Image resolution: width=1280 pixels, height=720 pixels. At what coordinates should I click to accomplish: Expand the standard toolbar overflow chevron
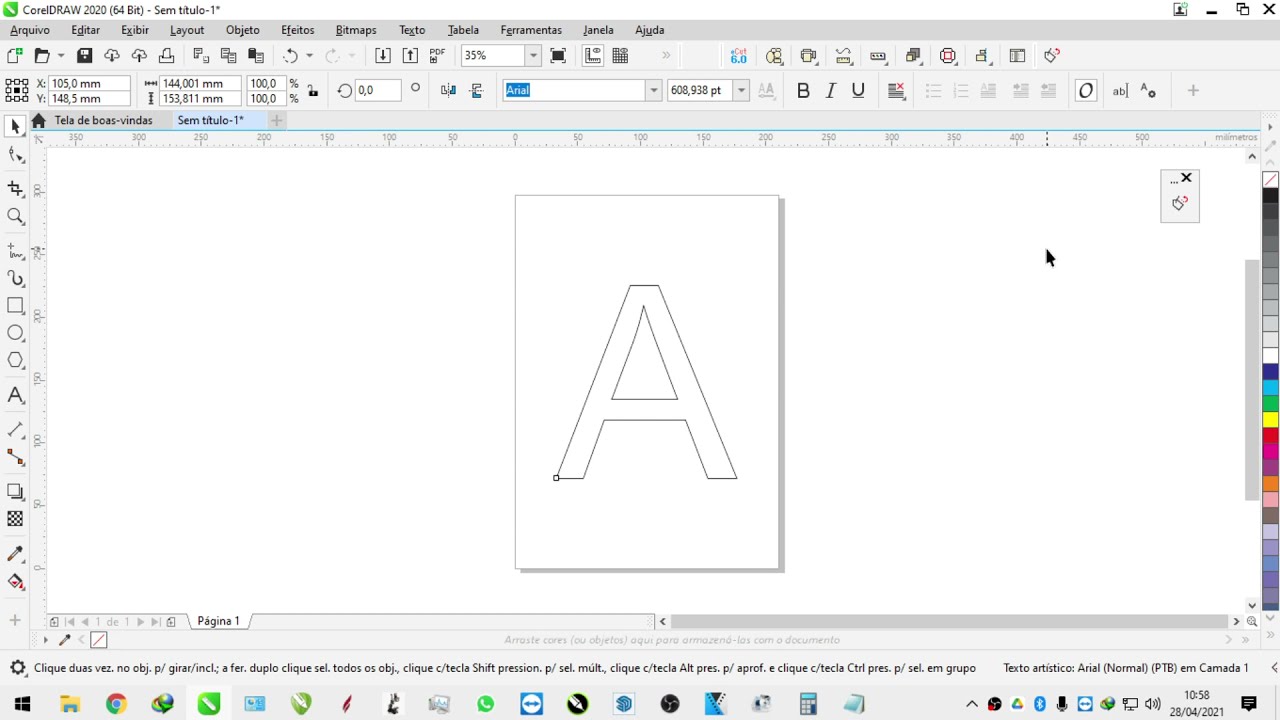[x=666, y=56]
